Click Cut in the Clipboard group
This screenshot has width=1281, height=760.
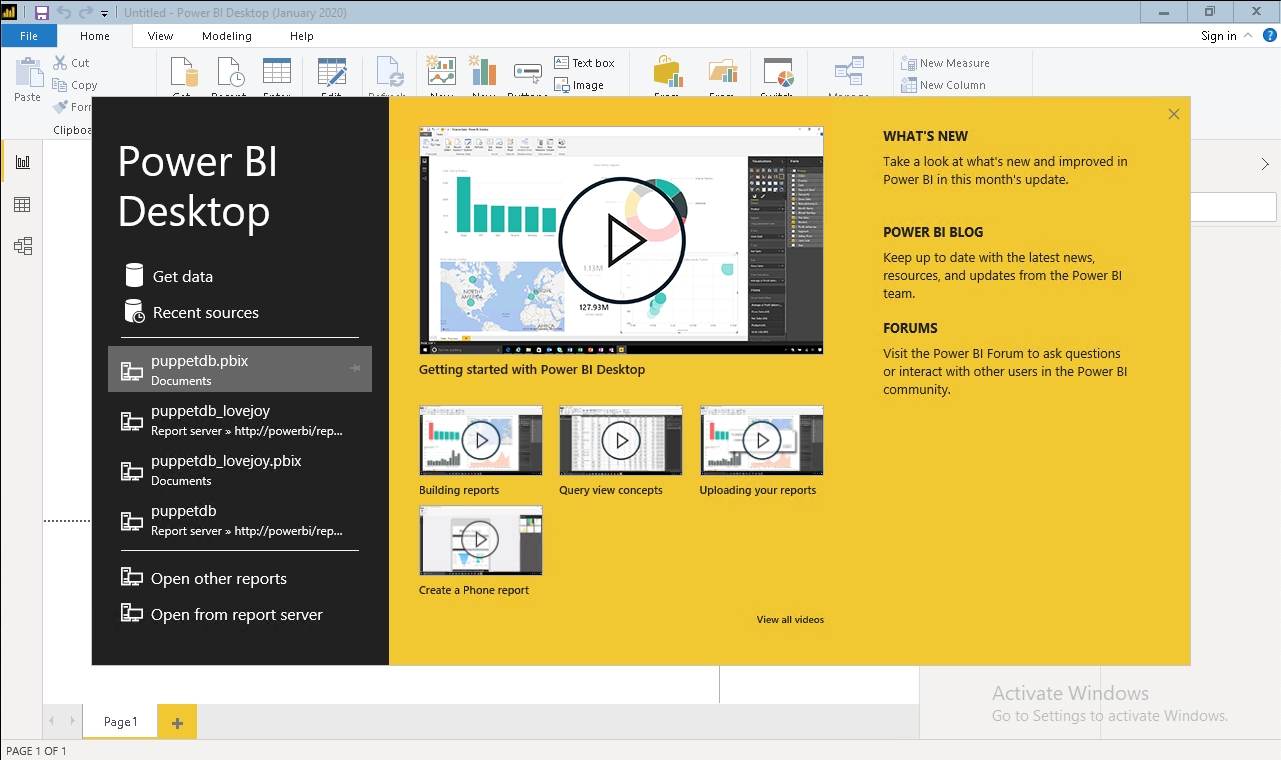[72, 63]
